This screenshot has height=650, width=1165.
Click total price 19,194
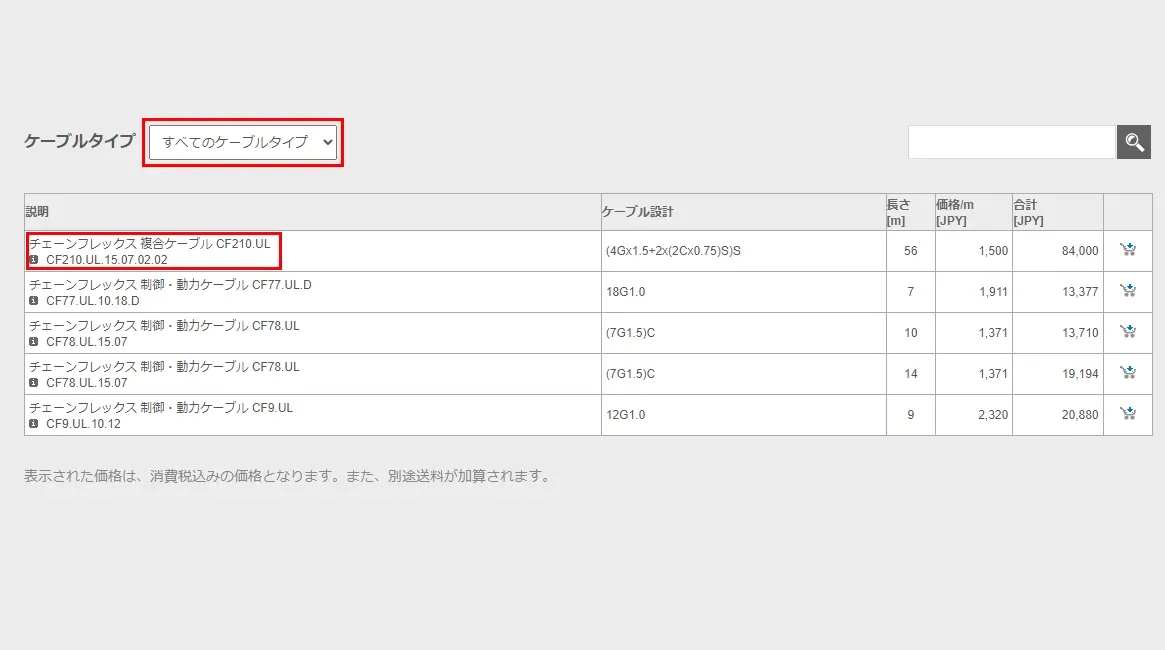[1080, 374]
